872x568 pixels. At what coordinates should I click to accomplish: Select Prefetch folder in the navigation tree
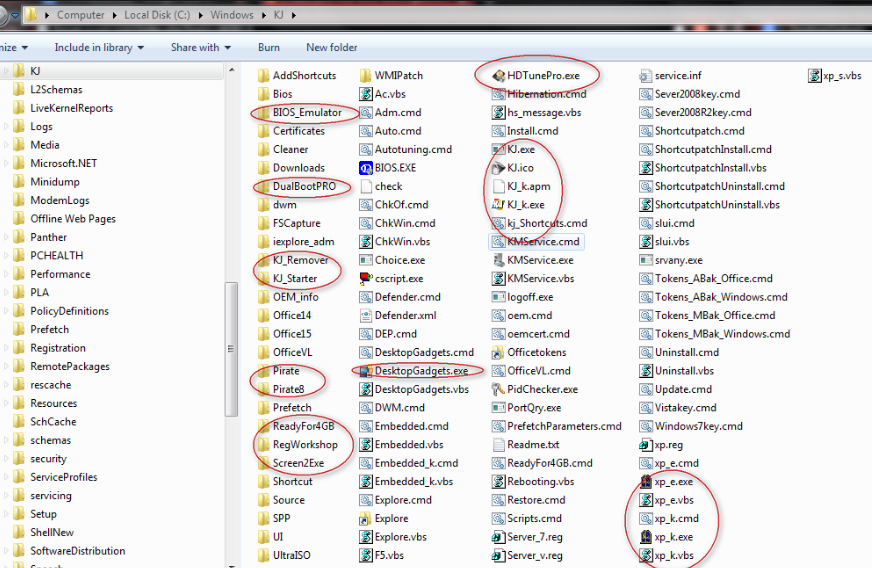(49, 329)
